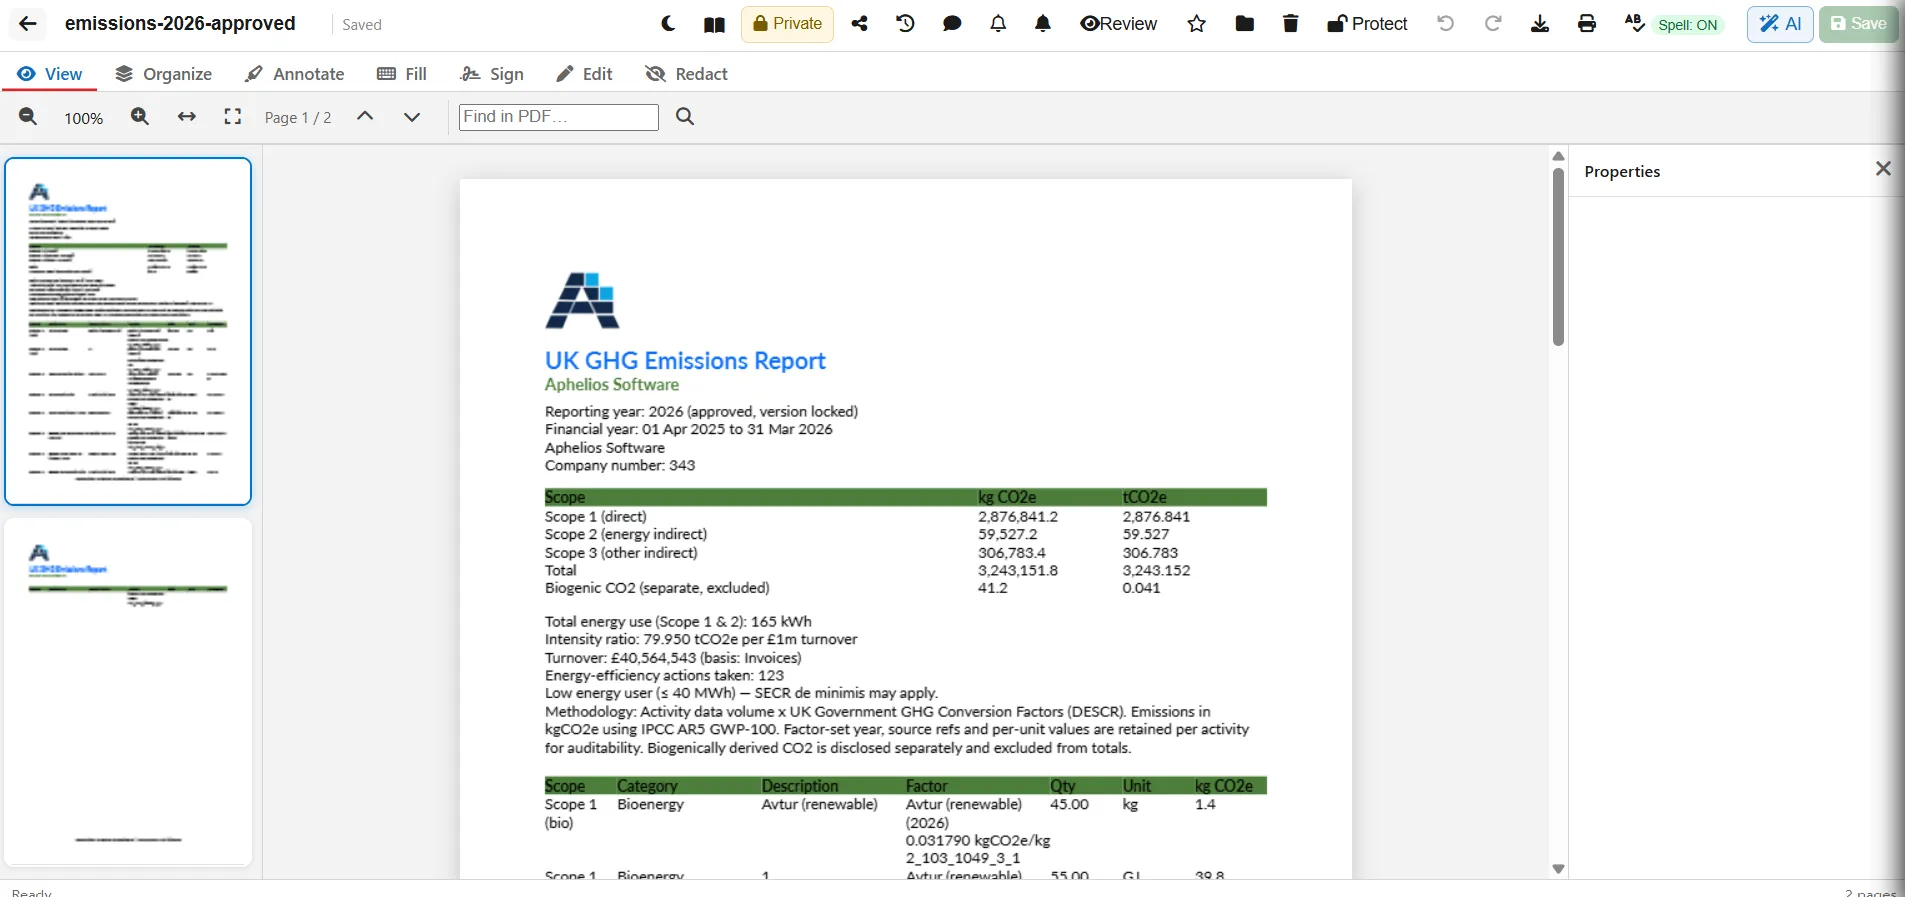Go to next page chevron down
This screenshot has height=897, width=1905.
tap(411, 117)
